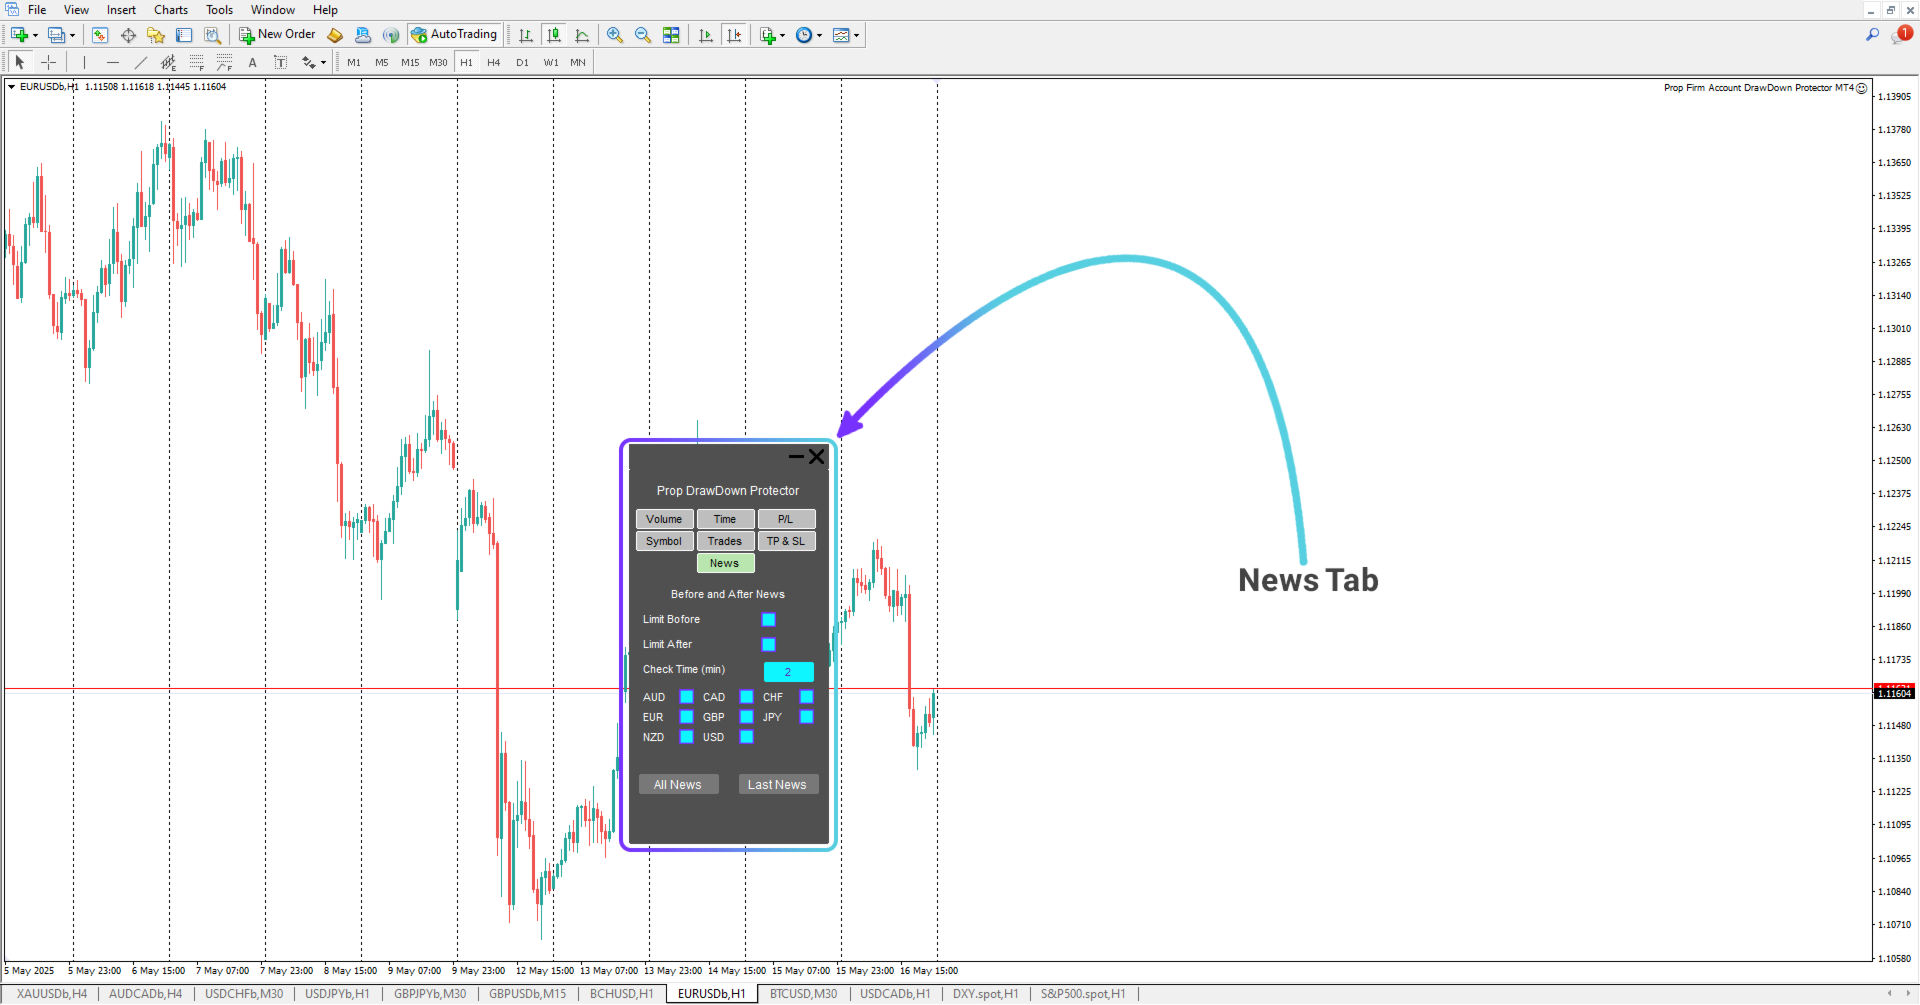Check the USD currency news checkbox
The height and width of the screenshot is (1005, 1920).
pyautogui.click(x=747, y=737)
